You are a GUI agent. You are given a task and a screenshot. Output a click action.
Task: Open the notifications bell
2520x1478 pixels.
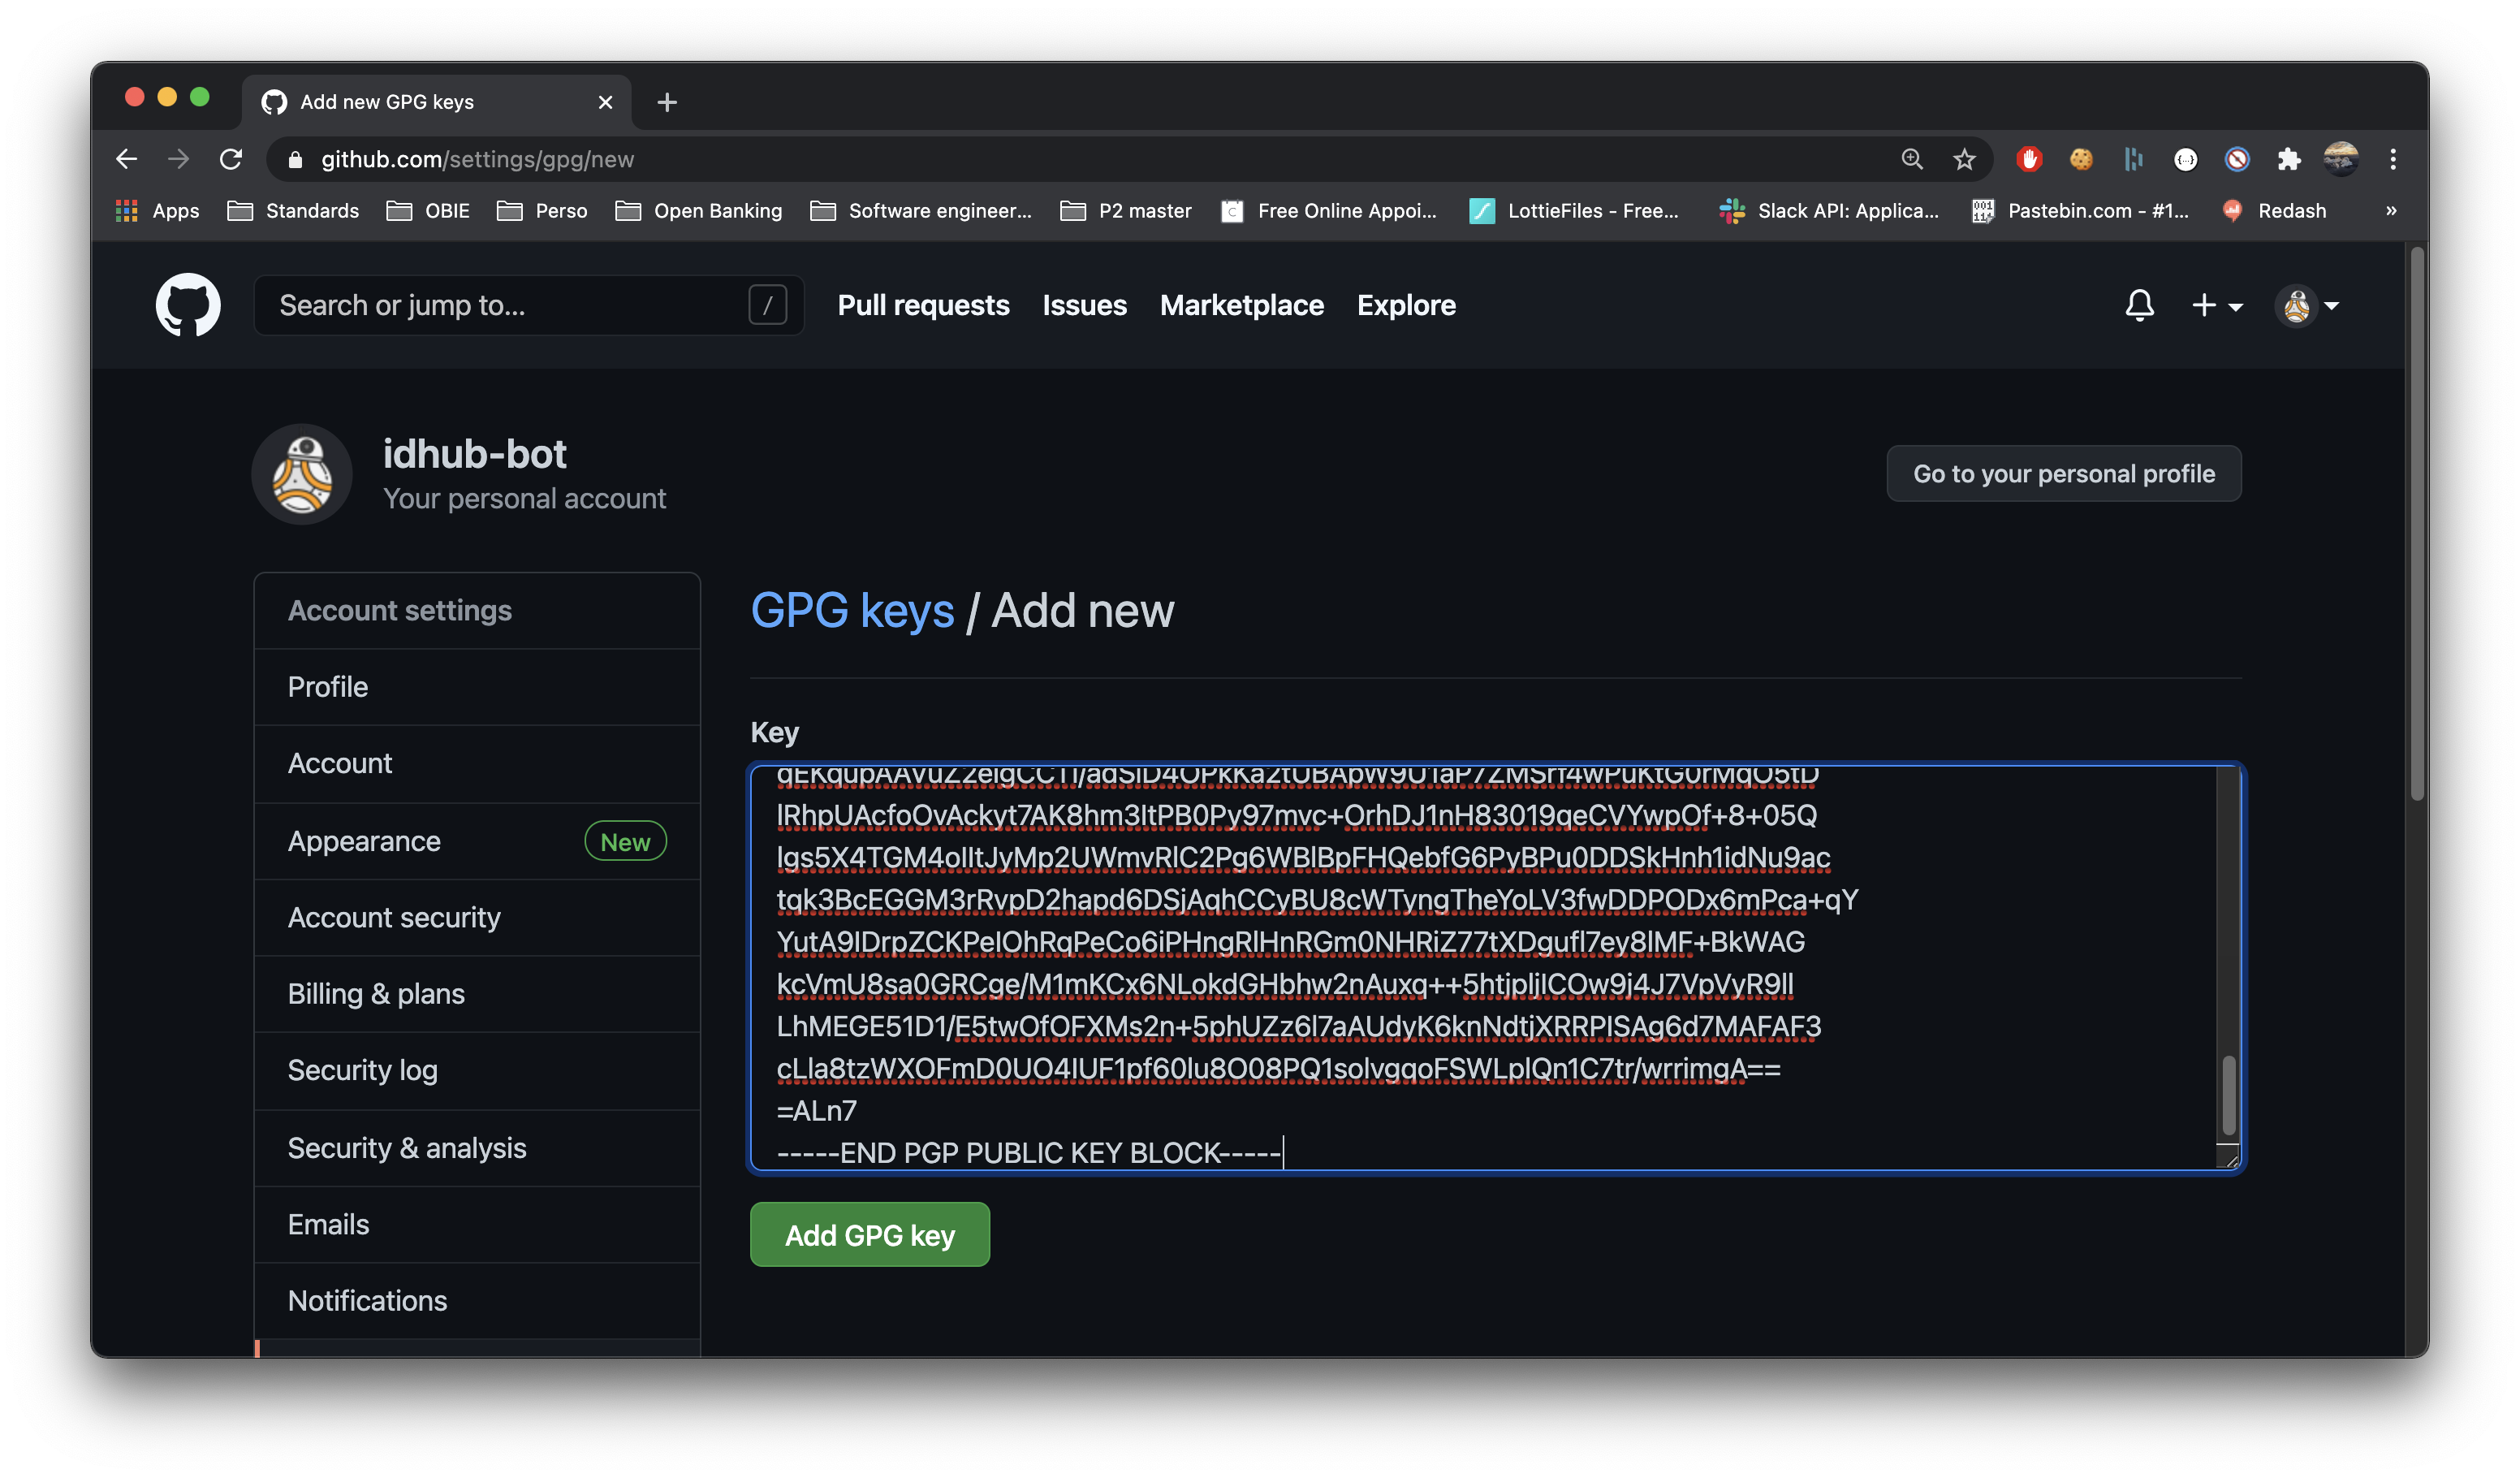point(2139,305)
